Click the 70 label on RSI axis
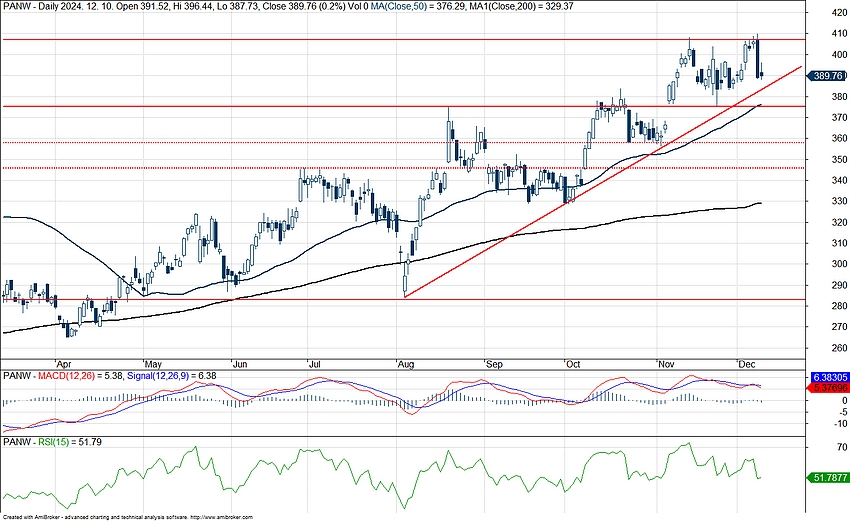The width and height of the screenshot is (850, 521). [842, 447]
